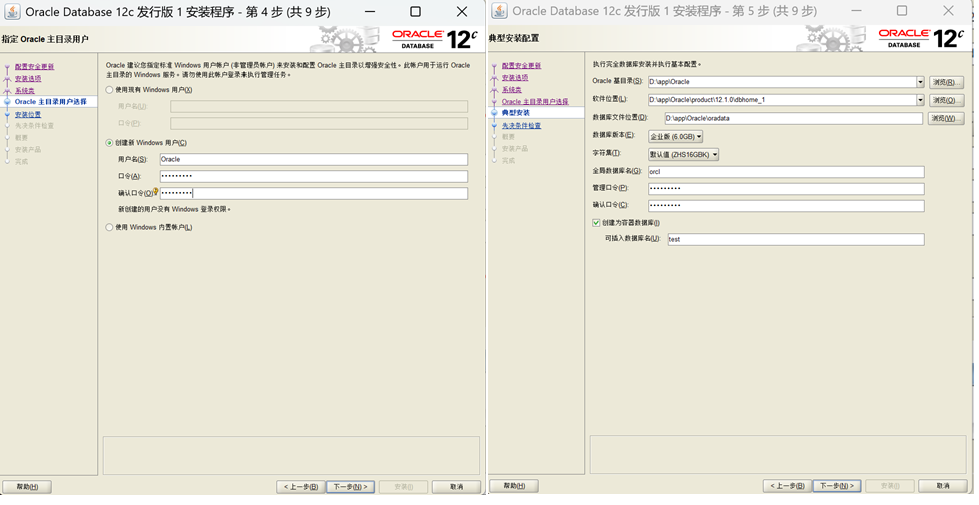This screenshot has height=505, width=979.
Task: Go to 系统类 step in step 5 window
Action: (512, 90)
